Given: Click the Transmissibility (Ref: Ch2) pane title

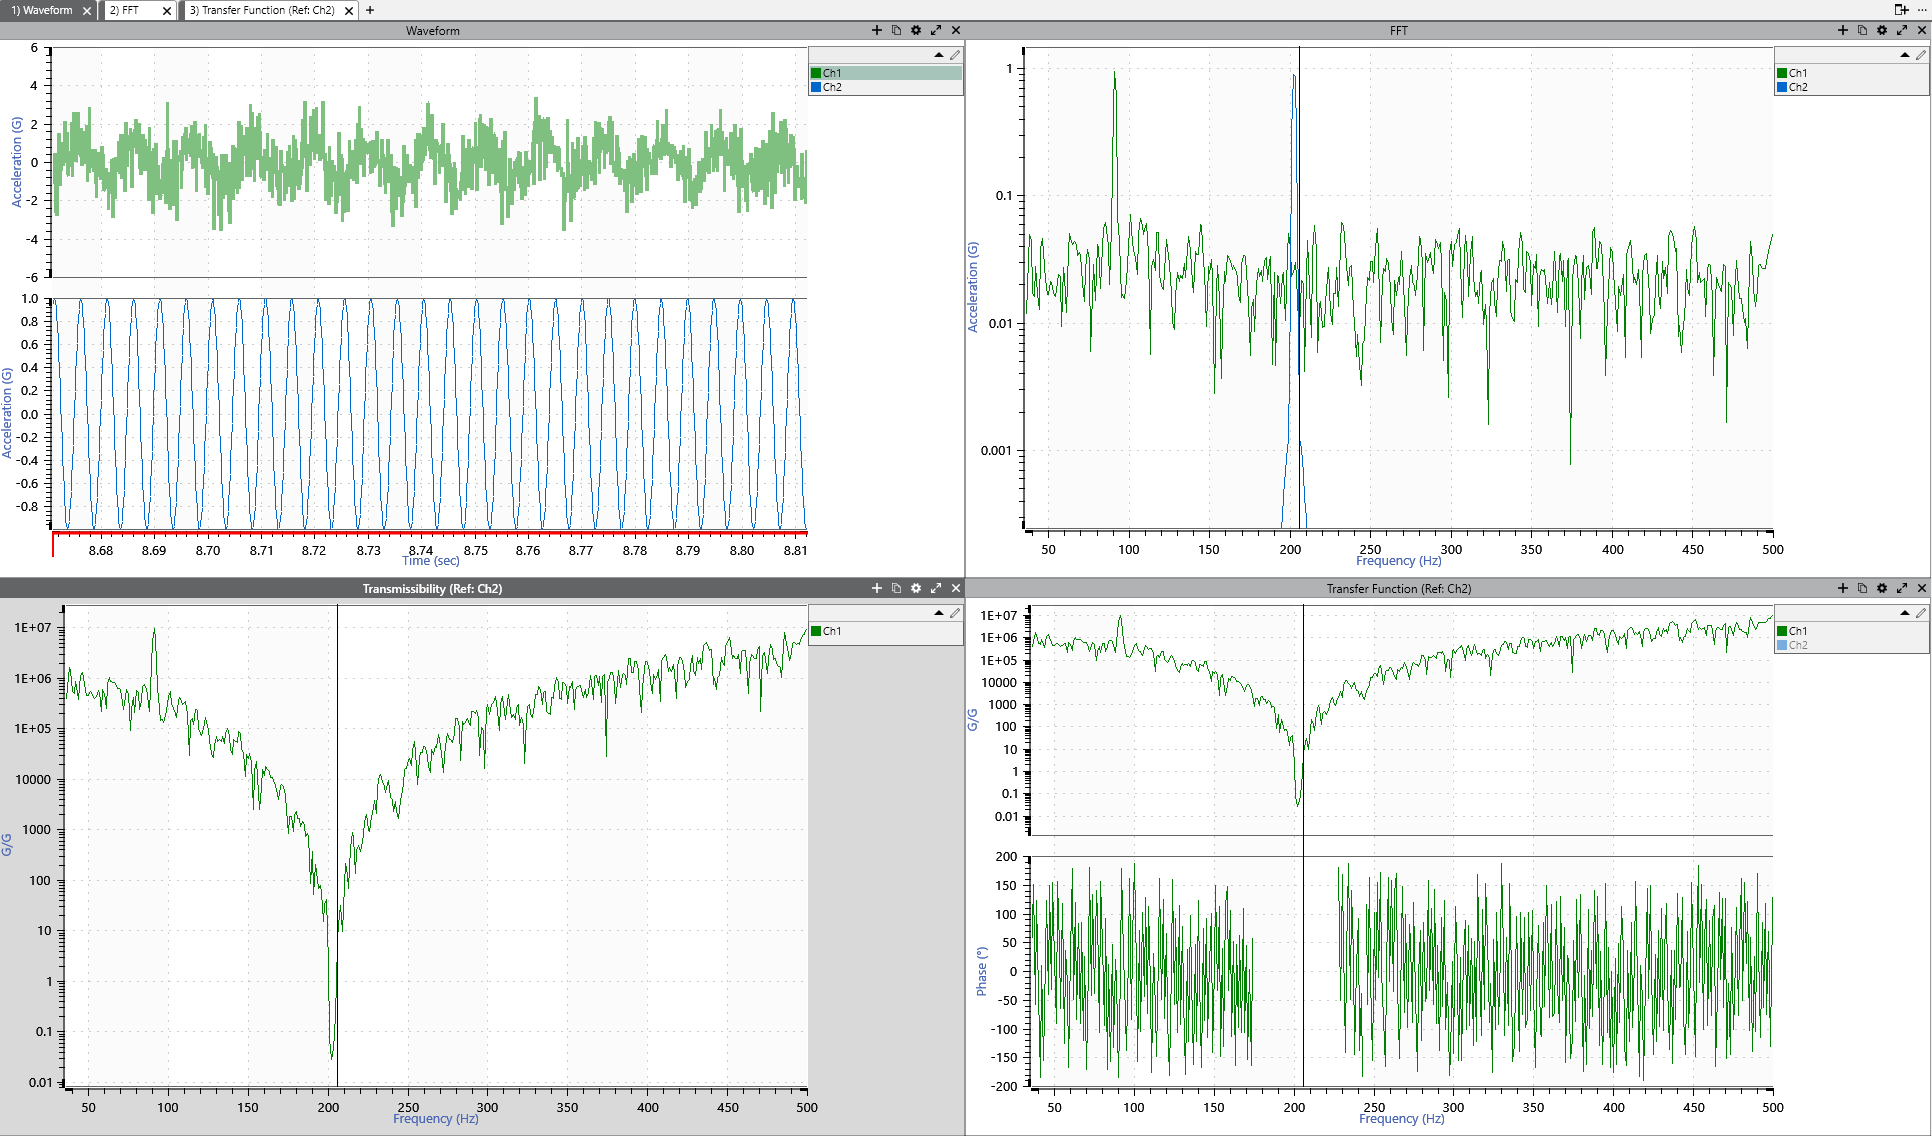Looking at the screenshot, I should pos(432,588).
